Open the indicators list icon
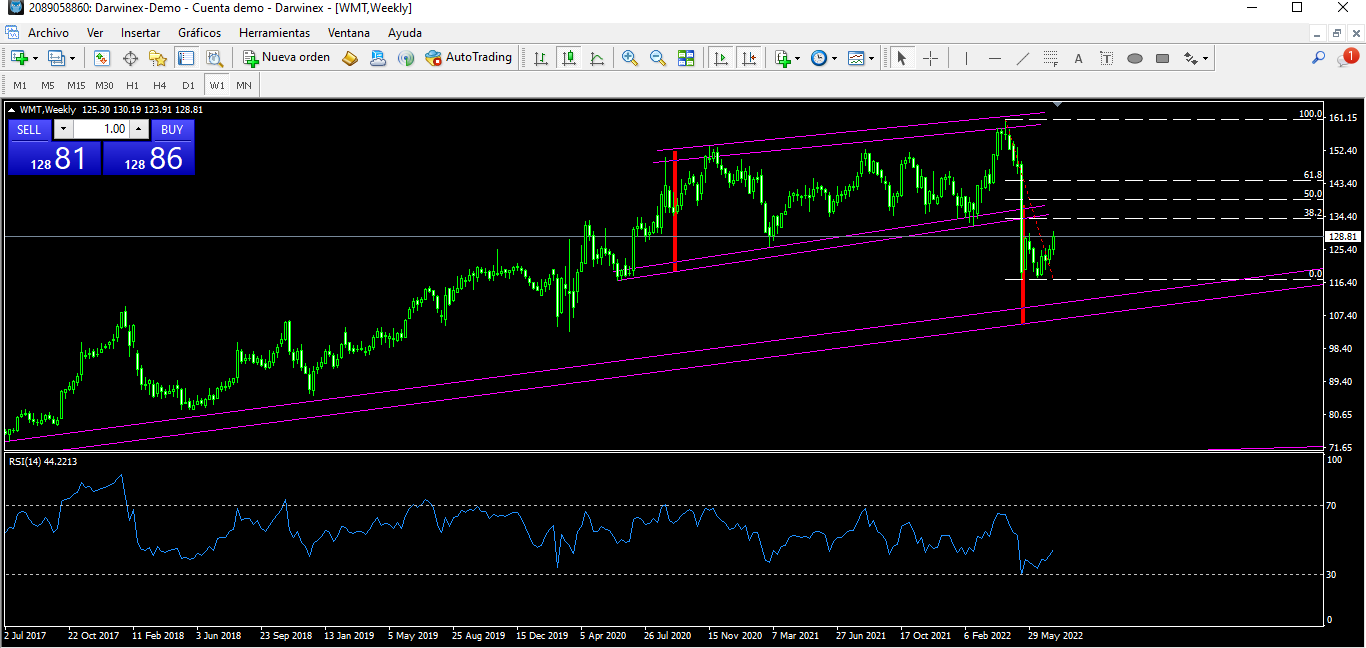The image size is (1366, 648). coord(783,58)
